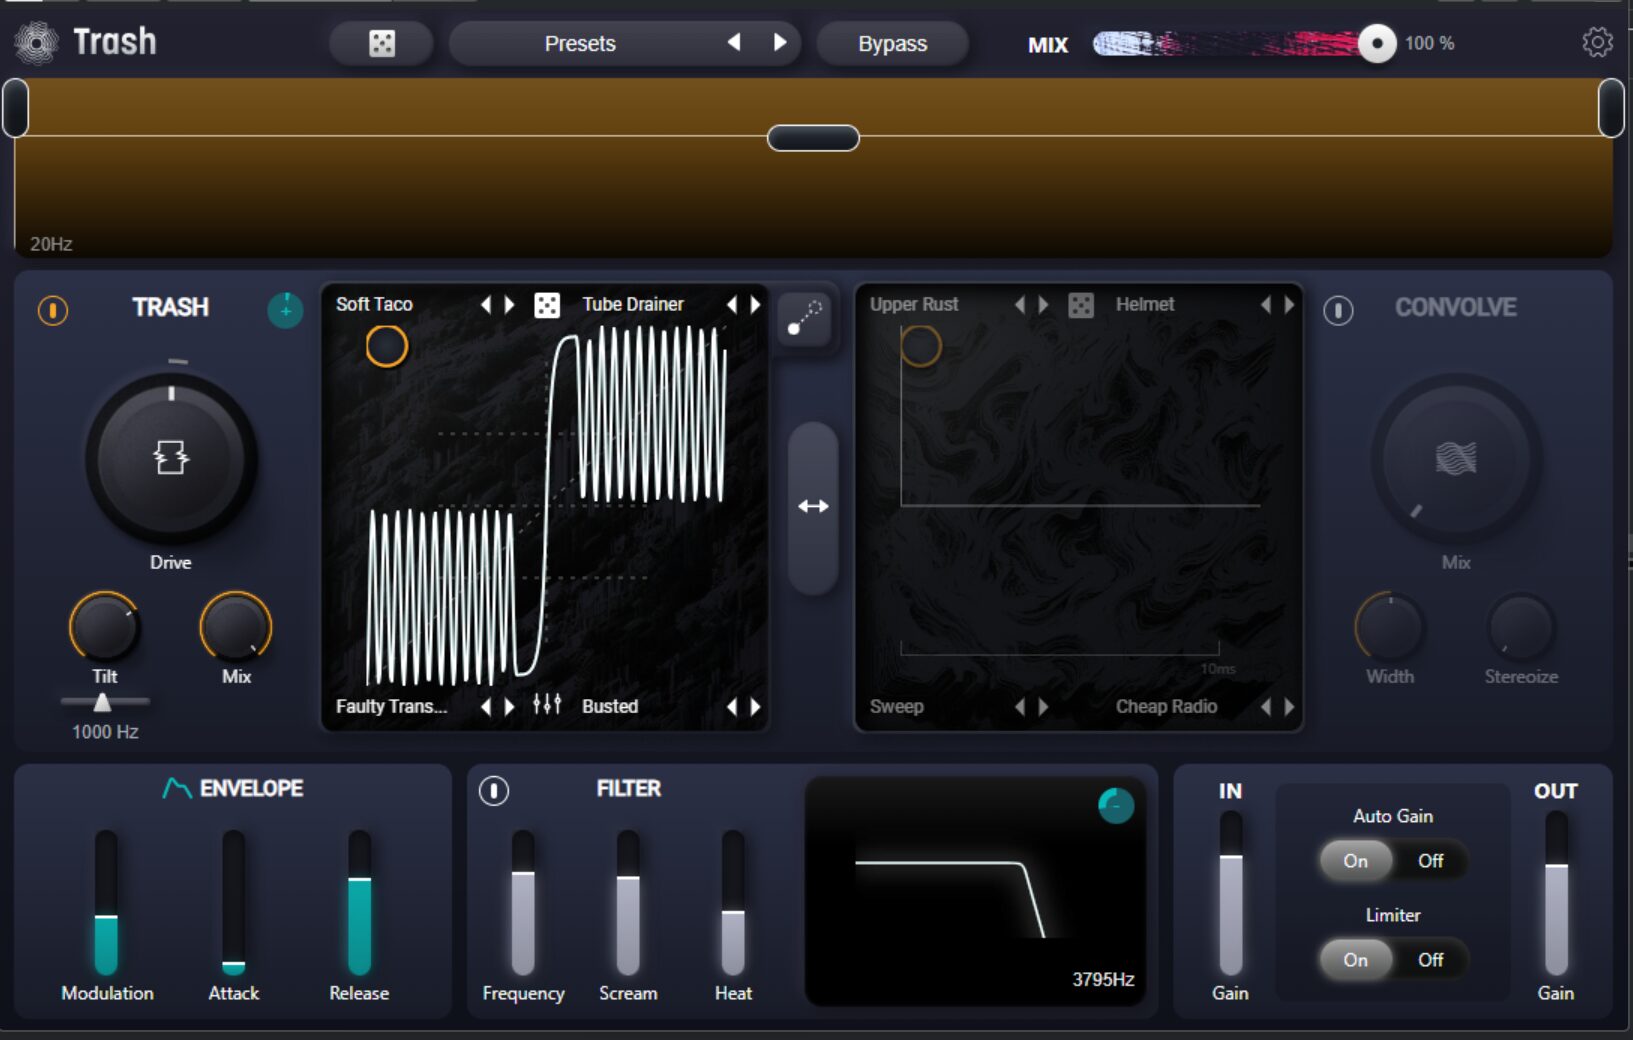
Task: Select previous Busted style
Action: click(731, 707)
